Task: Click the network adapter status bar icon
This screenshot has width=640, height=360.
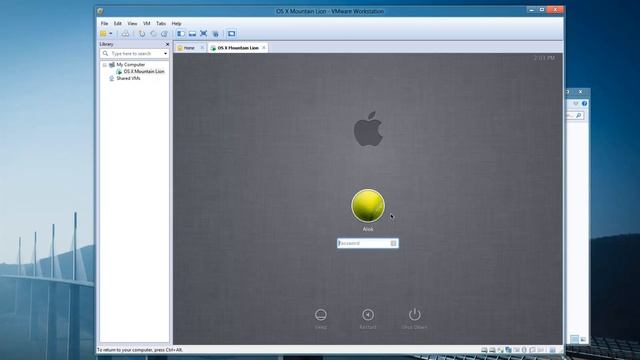Action: click(508, 350)
